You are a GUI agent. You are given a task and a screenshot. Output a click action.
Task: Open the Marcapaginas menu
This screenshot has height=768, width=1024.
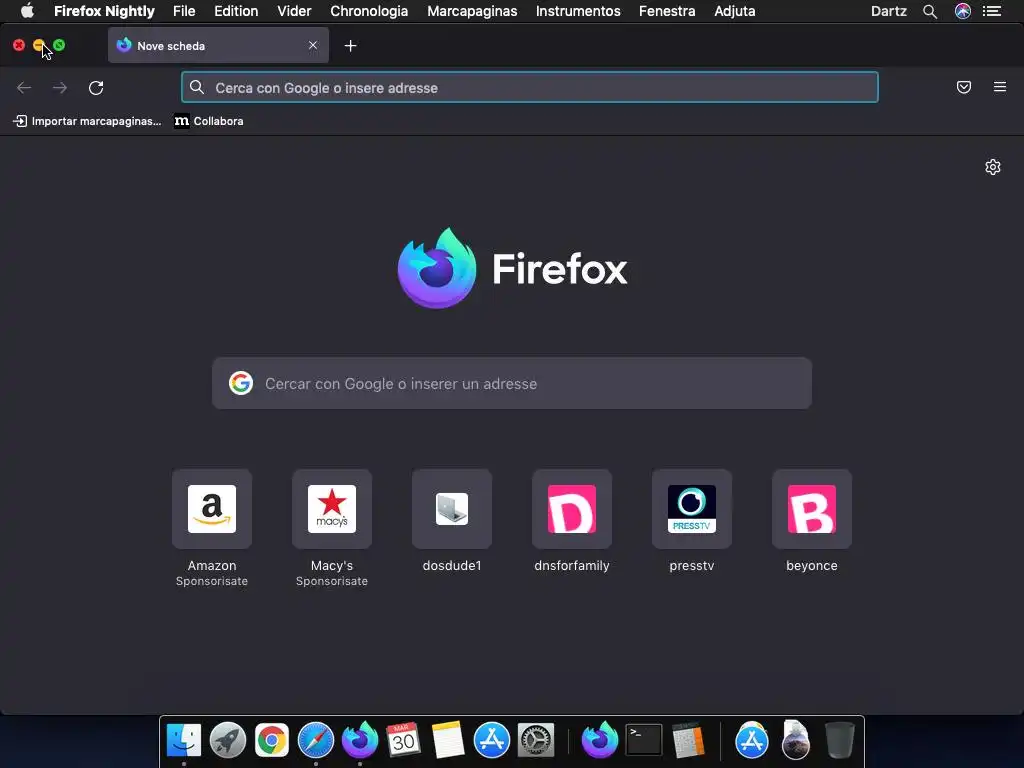click(472, 11)
